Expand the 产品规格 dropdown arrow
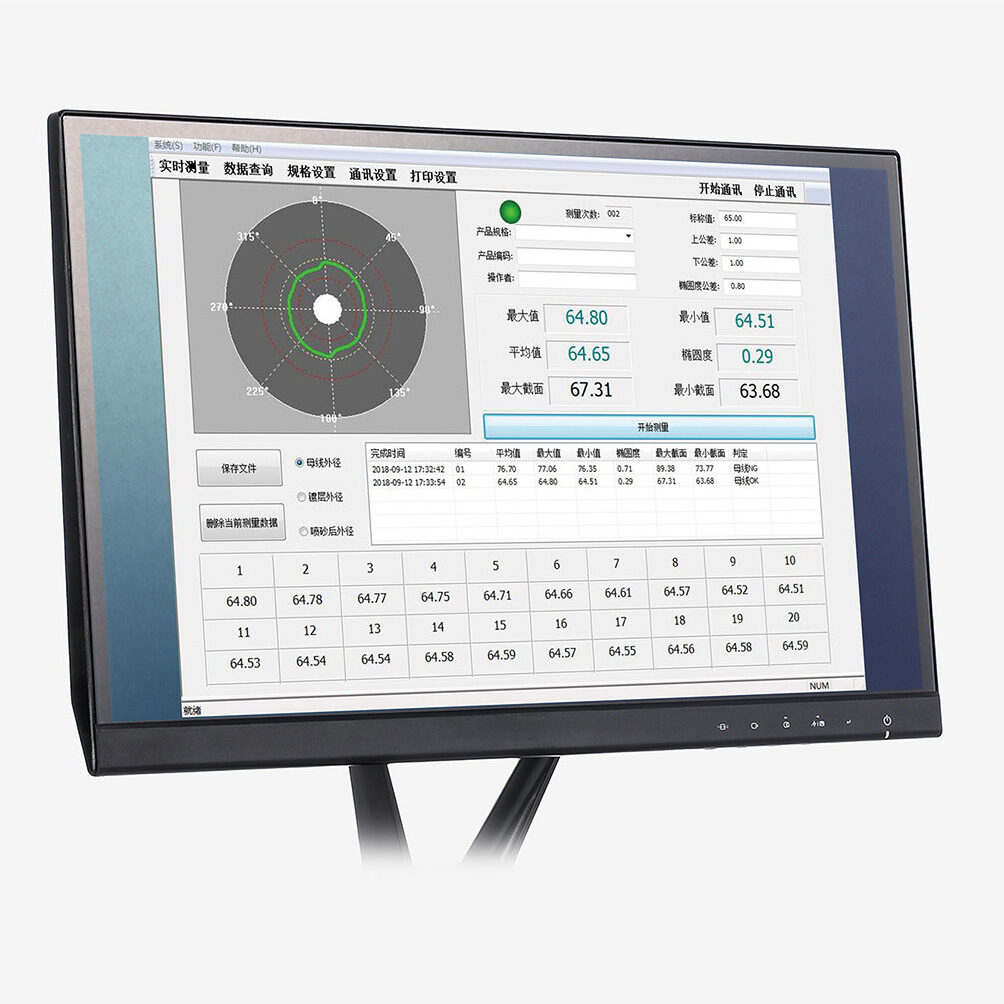Image resolution: width=1004 pixels, height=1004 pixels. tap(628, 236)
